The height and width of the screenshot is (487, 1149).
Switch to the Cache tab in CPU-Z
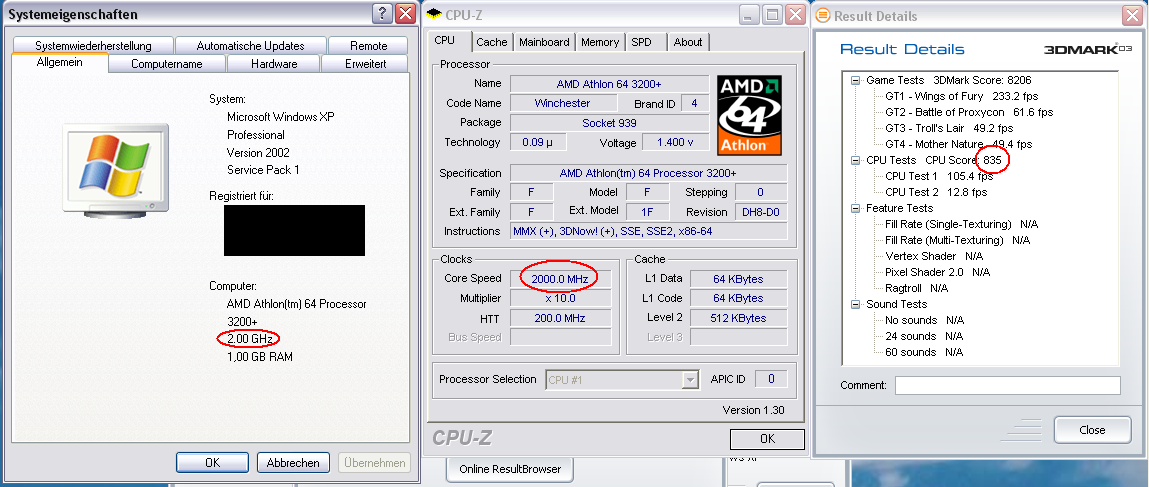pyautogui.click(x=492, y=42)
